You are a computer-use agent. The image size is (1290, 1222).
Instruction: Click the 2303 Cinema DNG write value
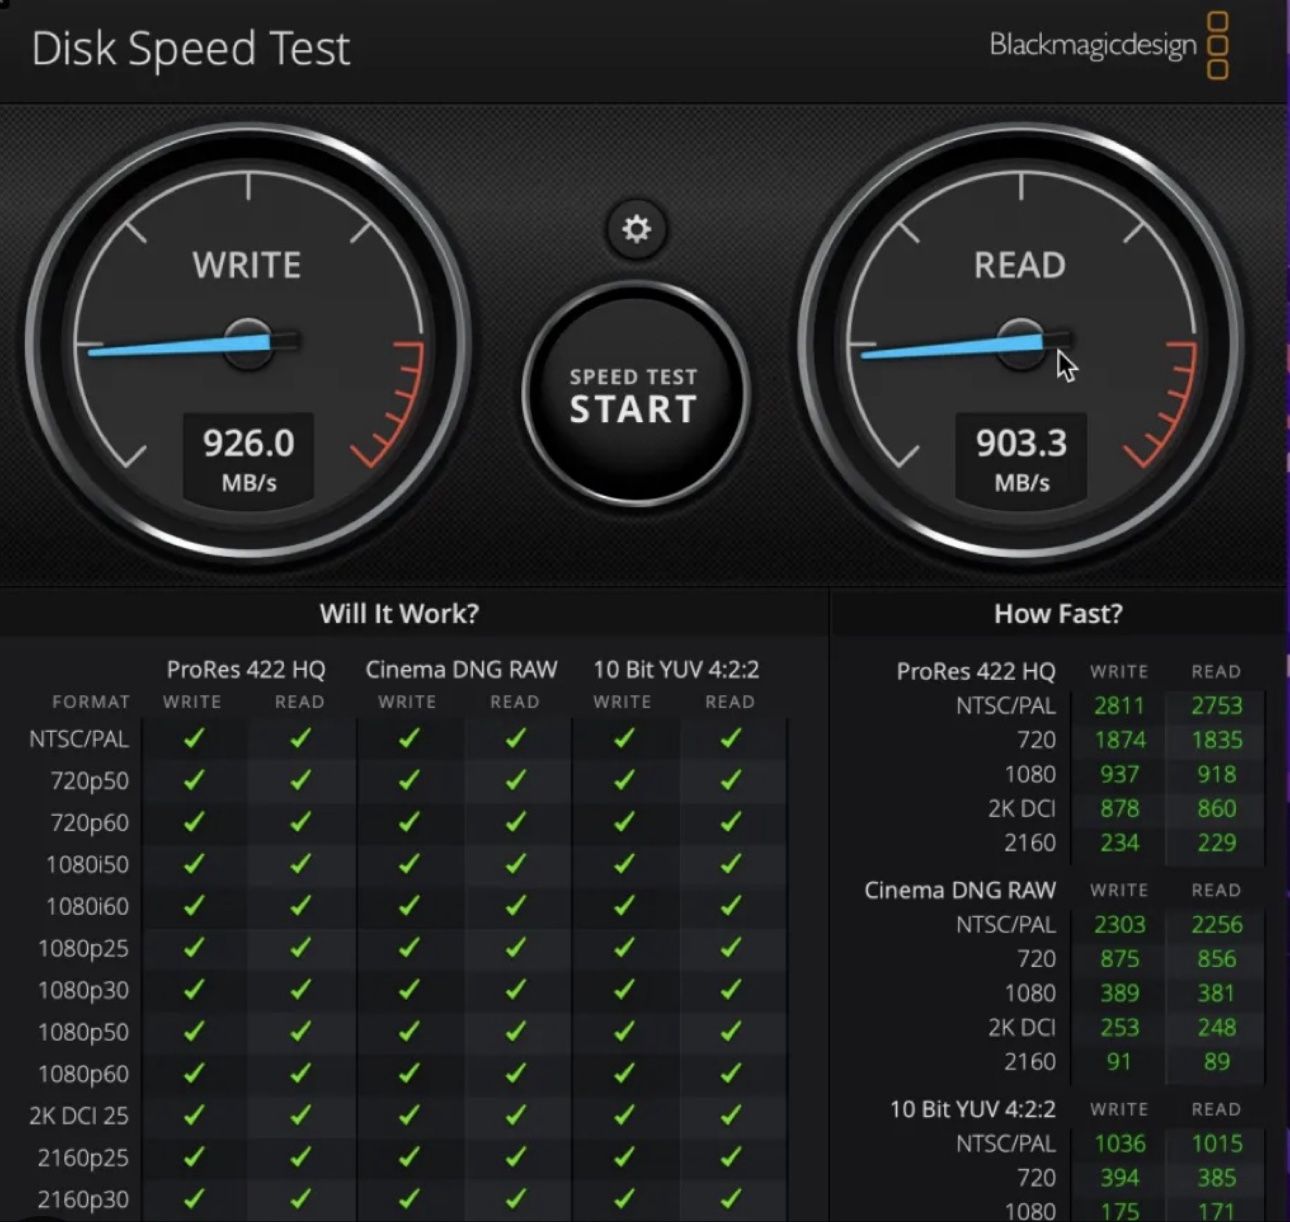[1119, 925]
